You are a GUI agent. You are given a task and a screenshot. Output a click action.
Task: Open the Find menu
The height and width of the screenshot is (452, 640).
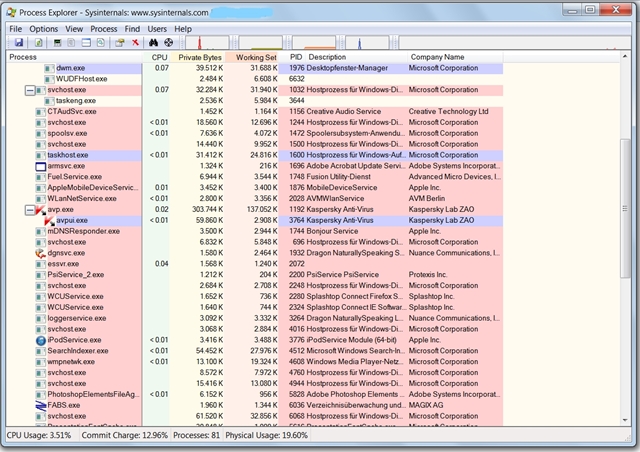point(132,29)
